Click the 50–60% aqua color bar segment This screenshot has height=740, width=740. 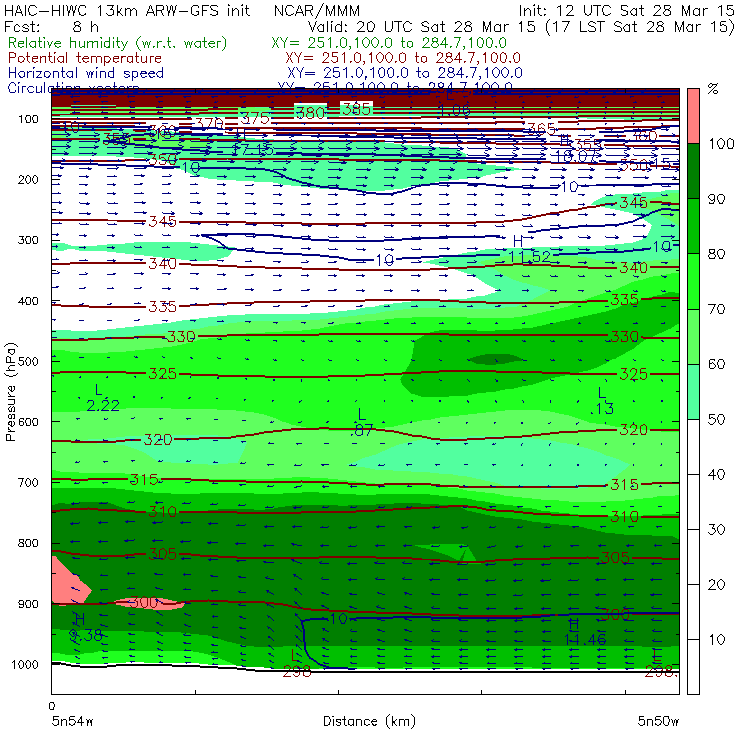(693, 392)
